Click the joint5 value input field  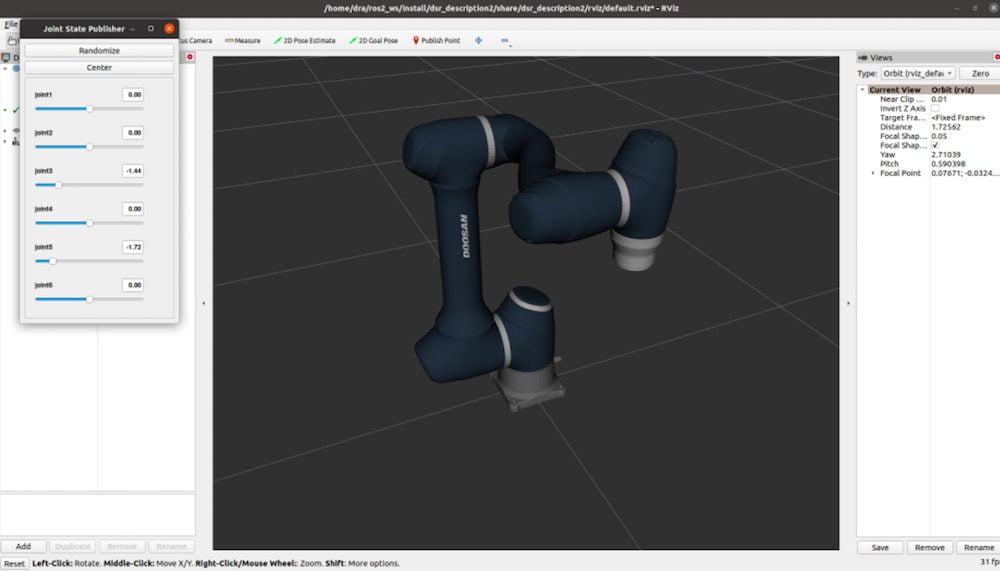click(x=133, y=247)
